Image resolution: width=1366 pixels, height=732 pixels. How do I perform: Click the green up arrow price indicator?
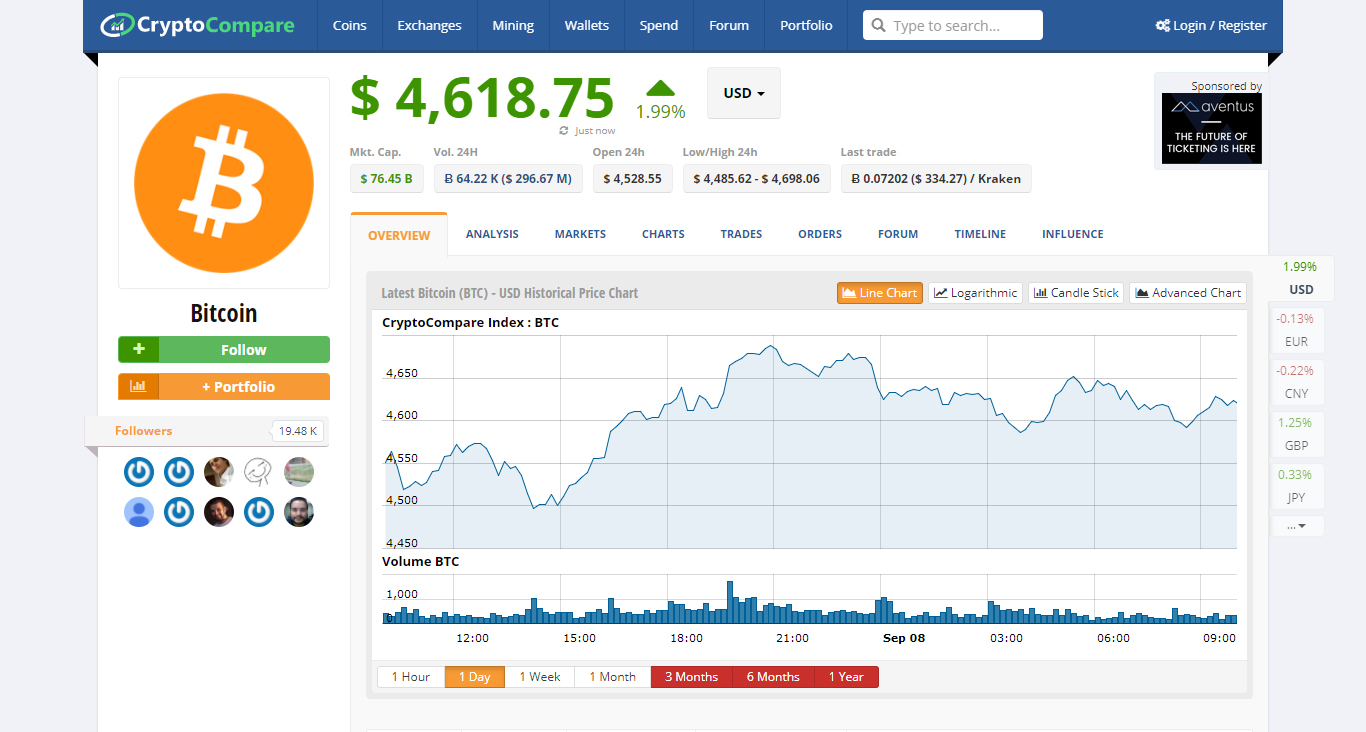point(660,88)
